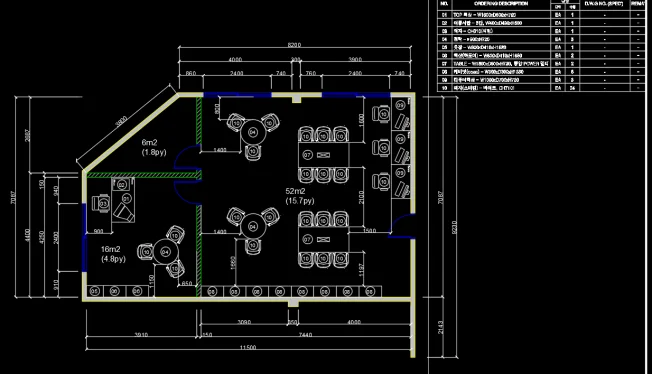The height and width of the screenshot is (374, 652).
Task: Pick the 8200 overall top dimension text
Action: pyautogui.click(x=294, y=45)
